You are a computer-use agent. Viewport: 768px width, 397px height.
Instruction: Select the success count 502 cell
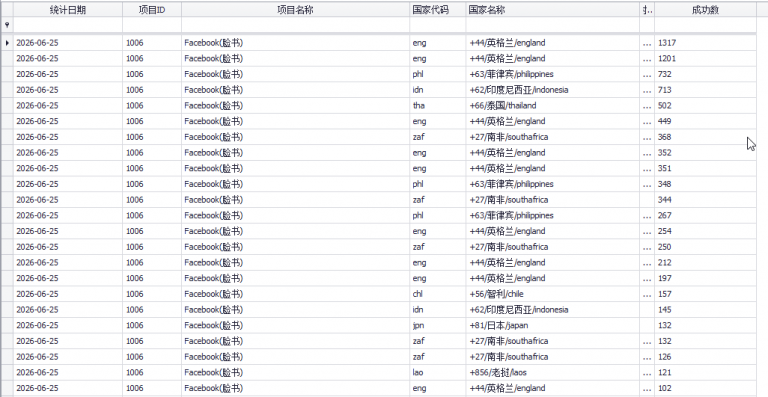pyautogui.click(x=705, y=106)
